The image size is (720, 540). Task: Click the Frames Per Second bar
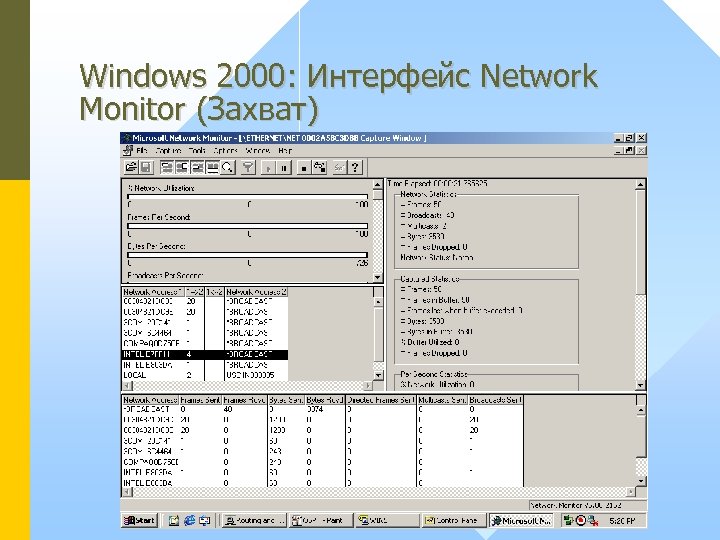coord(248,226)
